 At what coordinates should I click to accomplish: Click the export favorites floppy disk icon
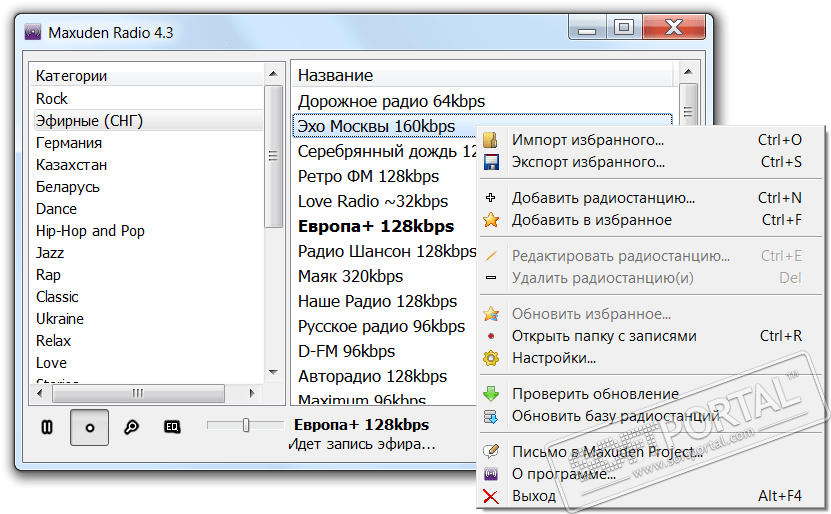click(491, 162)
